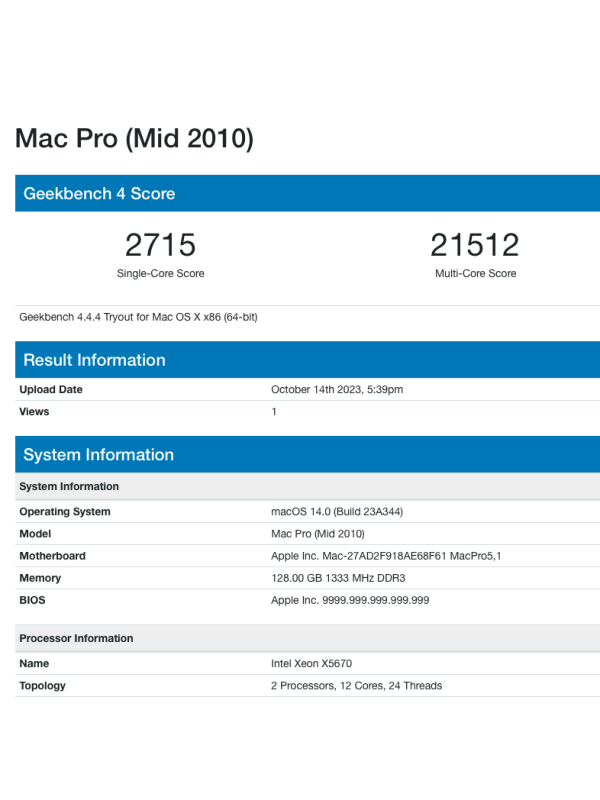Click the 128.00 GB memory value
Viewport: 600px width, 800px height.
pyautogui.click(x=338, y=578)
